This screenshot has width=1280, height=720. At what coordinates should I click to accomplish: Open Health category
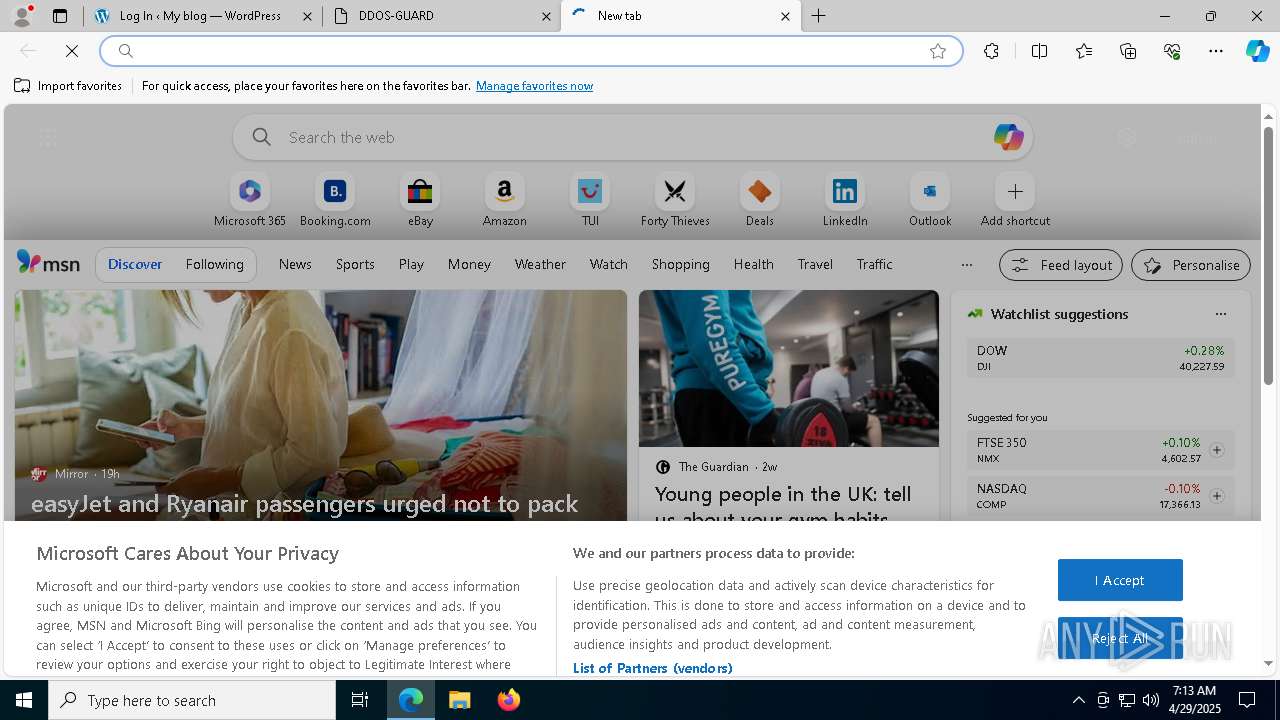point(753,264)
